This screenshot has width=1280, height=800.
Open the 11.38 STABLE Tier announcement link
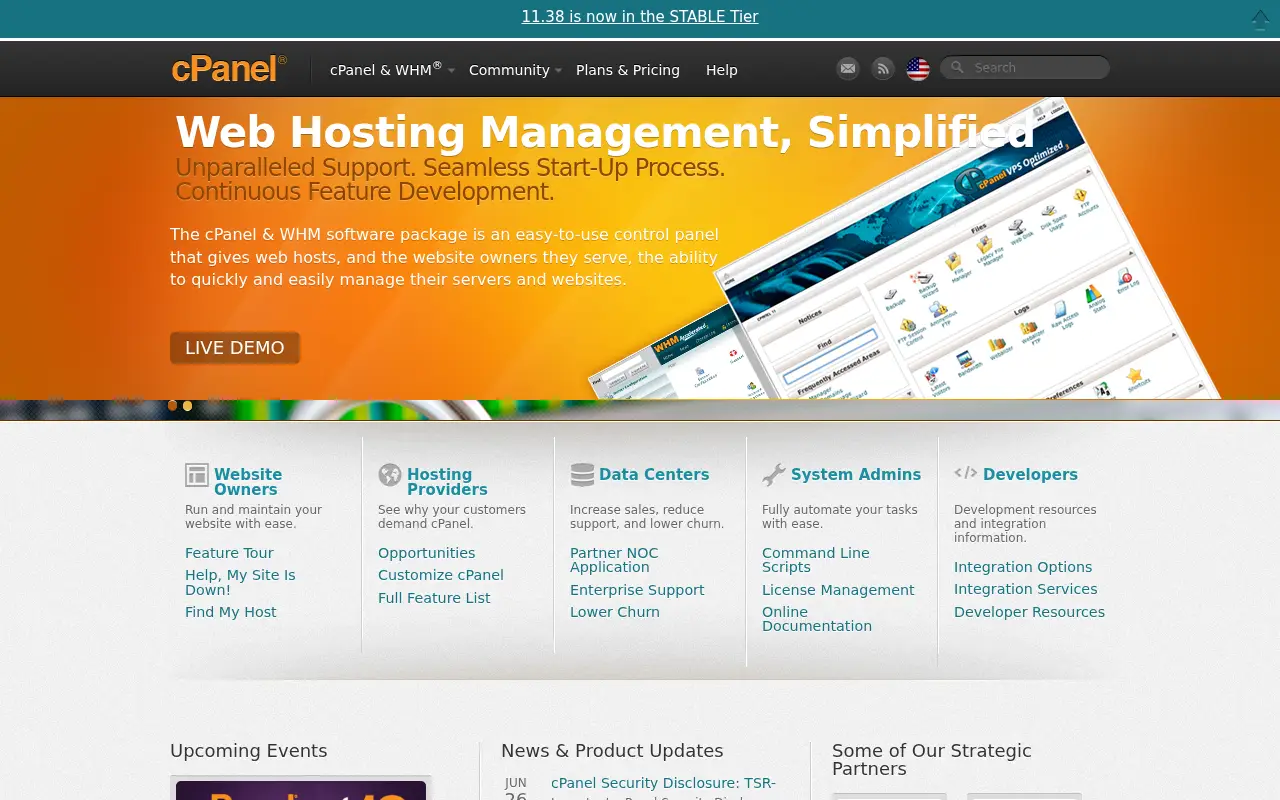[640, 16]
